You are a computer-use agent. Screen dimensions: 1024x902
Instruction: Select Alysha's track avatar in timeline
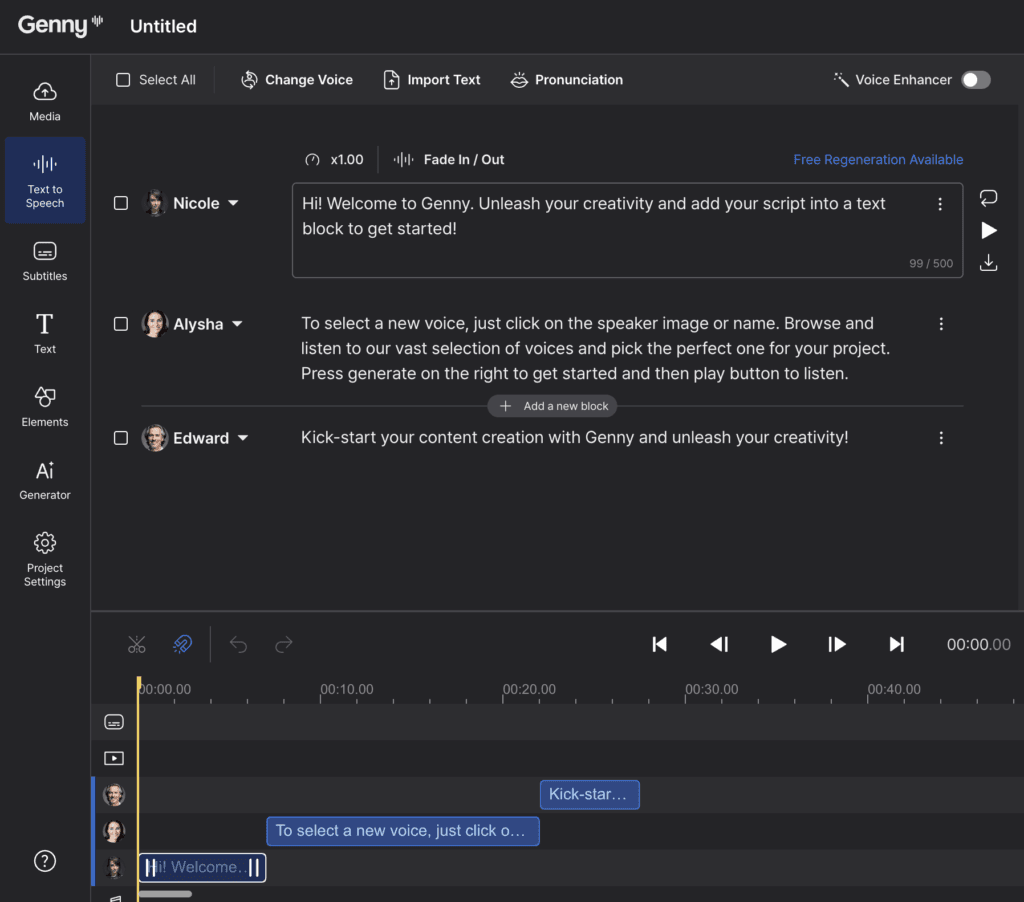click(114, 831)
